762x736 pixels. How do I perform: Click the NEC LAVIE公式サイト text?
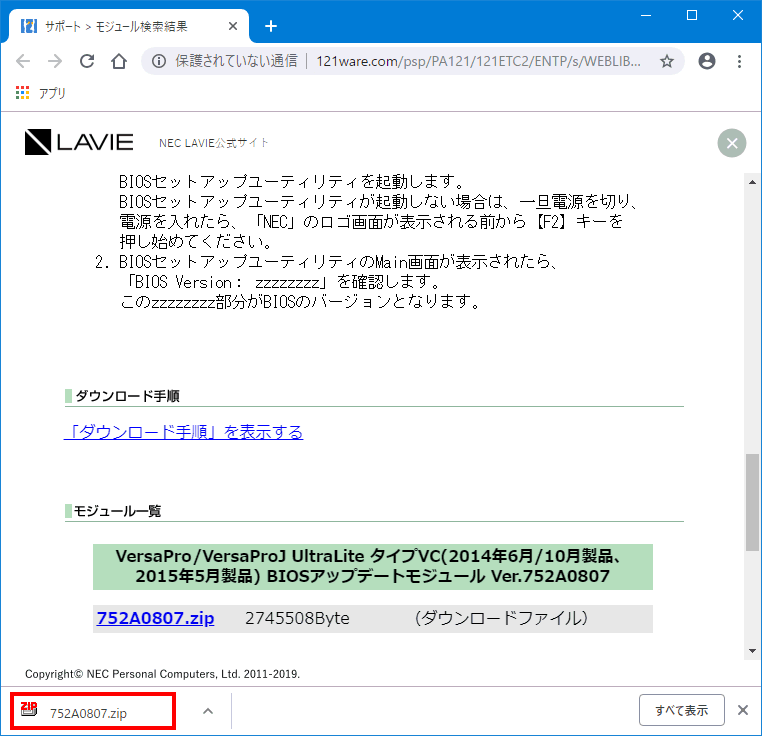point(213,143)
